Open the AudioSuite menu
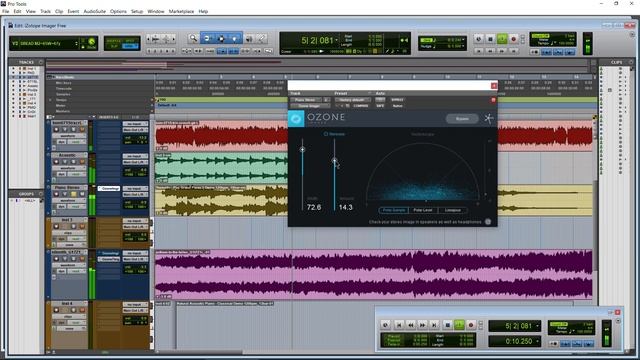640x360 pixels. tap(94, 11)
